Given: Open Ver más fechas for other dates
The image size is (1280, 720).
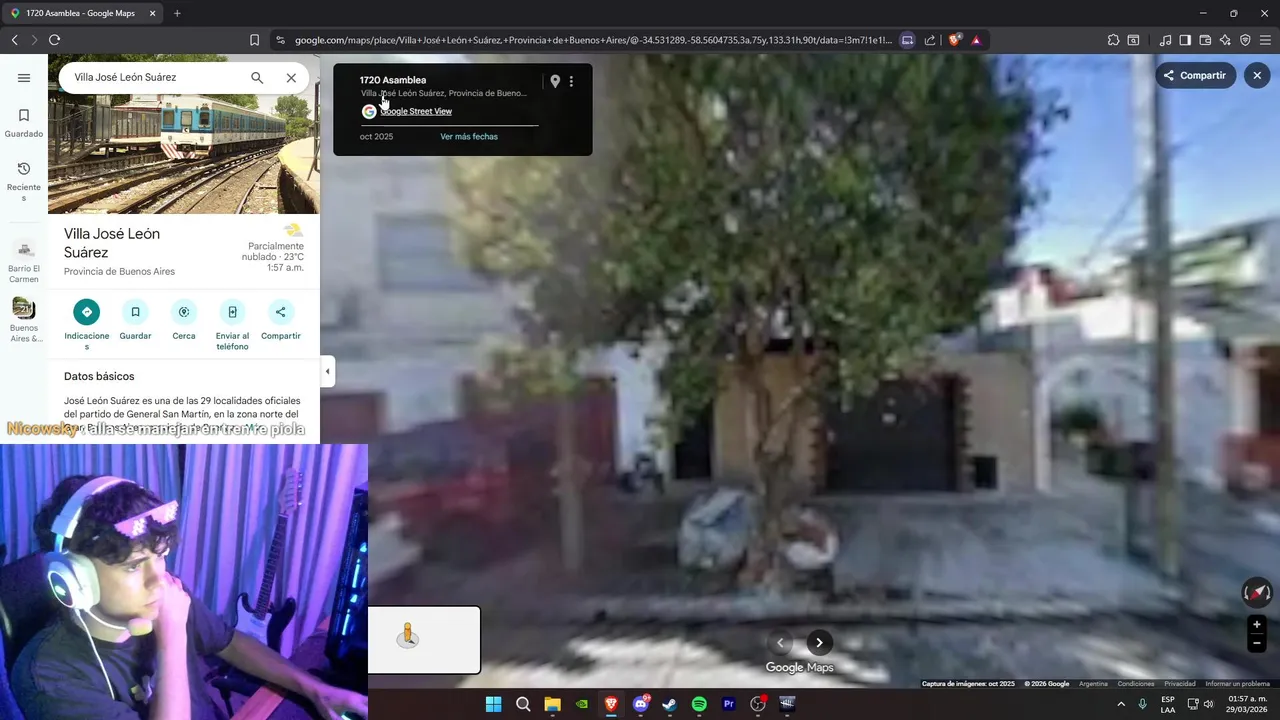Looking at the screenshot, I should coord(469,136).
